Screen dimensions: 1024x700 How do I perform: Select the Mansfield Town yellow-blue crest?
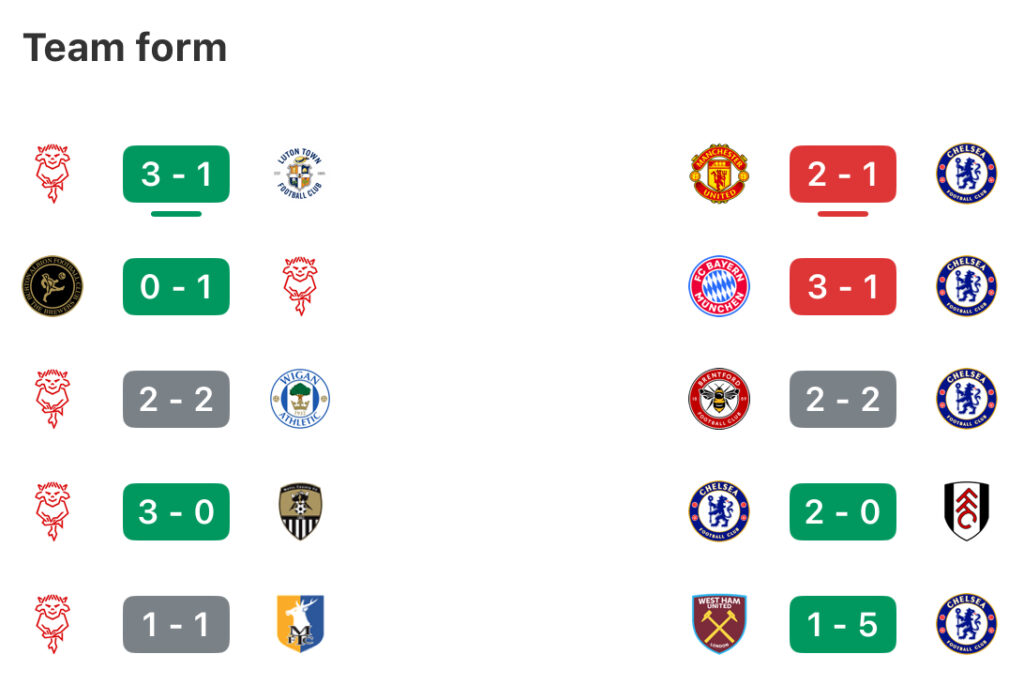tap(299, 624)
